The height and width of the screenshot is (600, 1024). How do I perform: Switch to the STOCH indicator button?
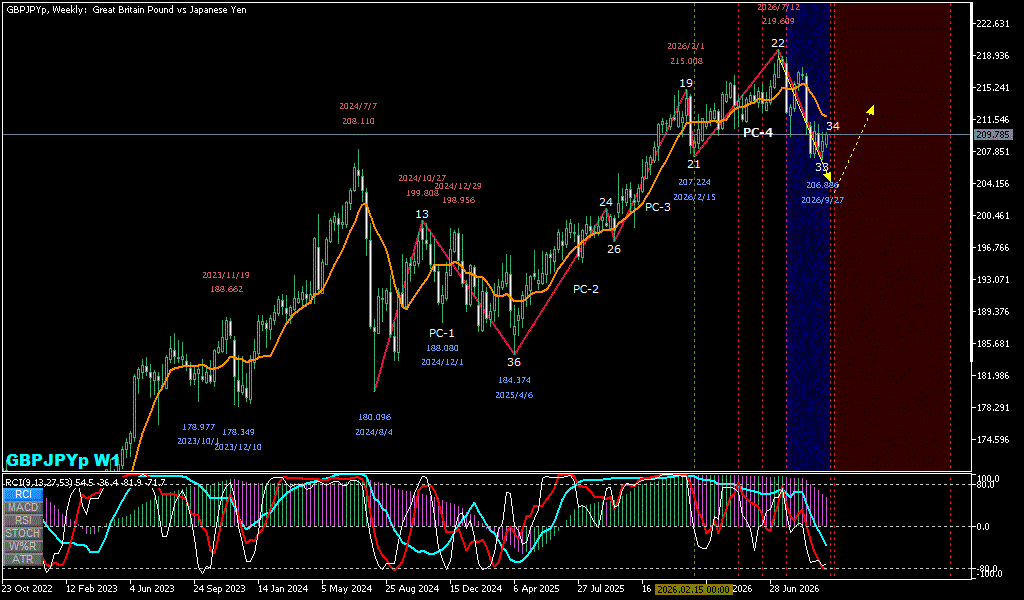point(23,533)
